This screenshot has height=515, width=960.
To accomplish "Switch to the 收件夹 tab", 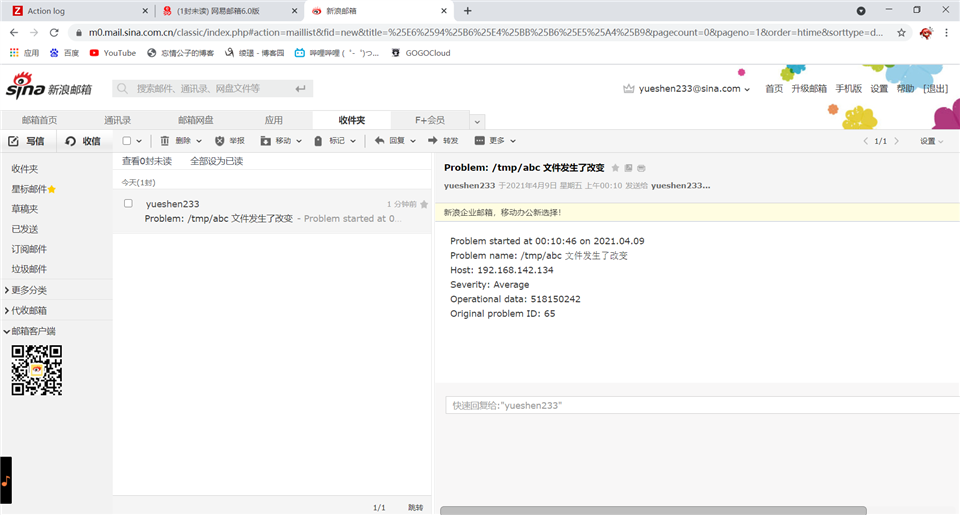I will point(351,120).
